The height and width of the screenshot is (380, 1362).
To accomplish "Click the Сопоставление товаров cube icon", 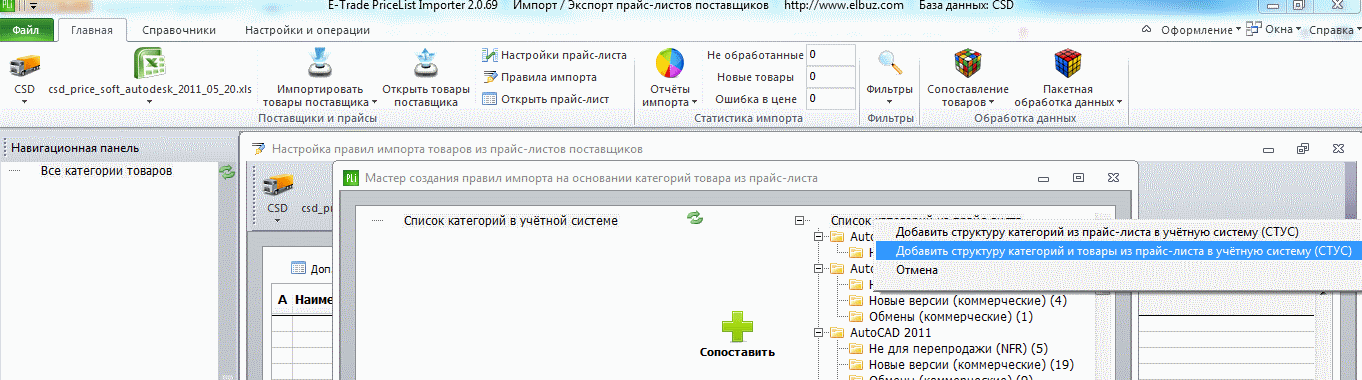I will (x=968, y=64).
